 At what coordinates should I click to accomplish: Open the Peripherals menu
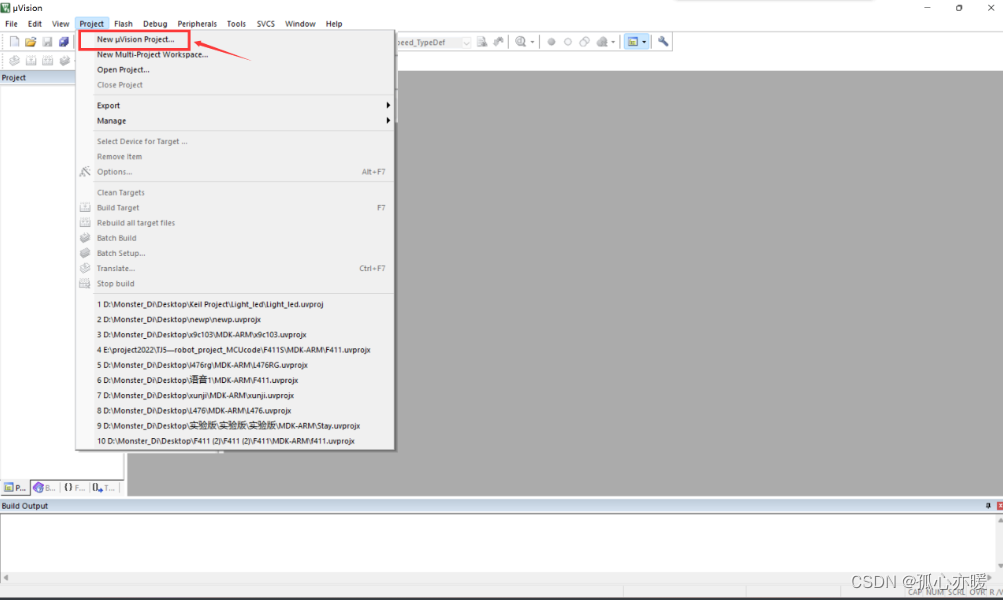coord(197,24)
